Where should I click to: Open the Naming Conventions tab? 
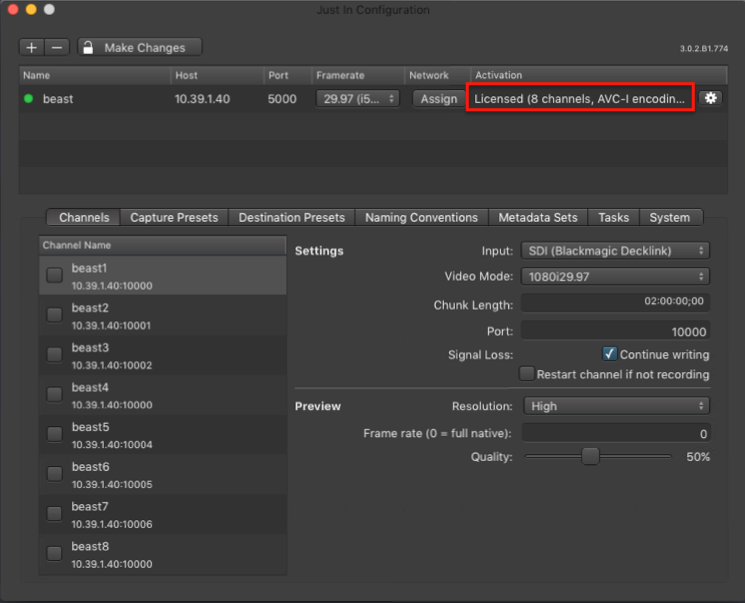coord(421,217)
